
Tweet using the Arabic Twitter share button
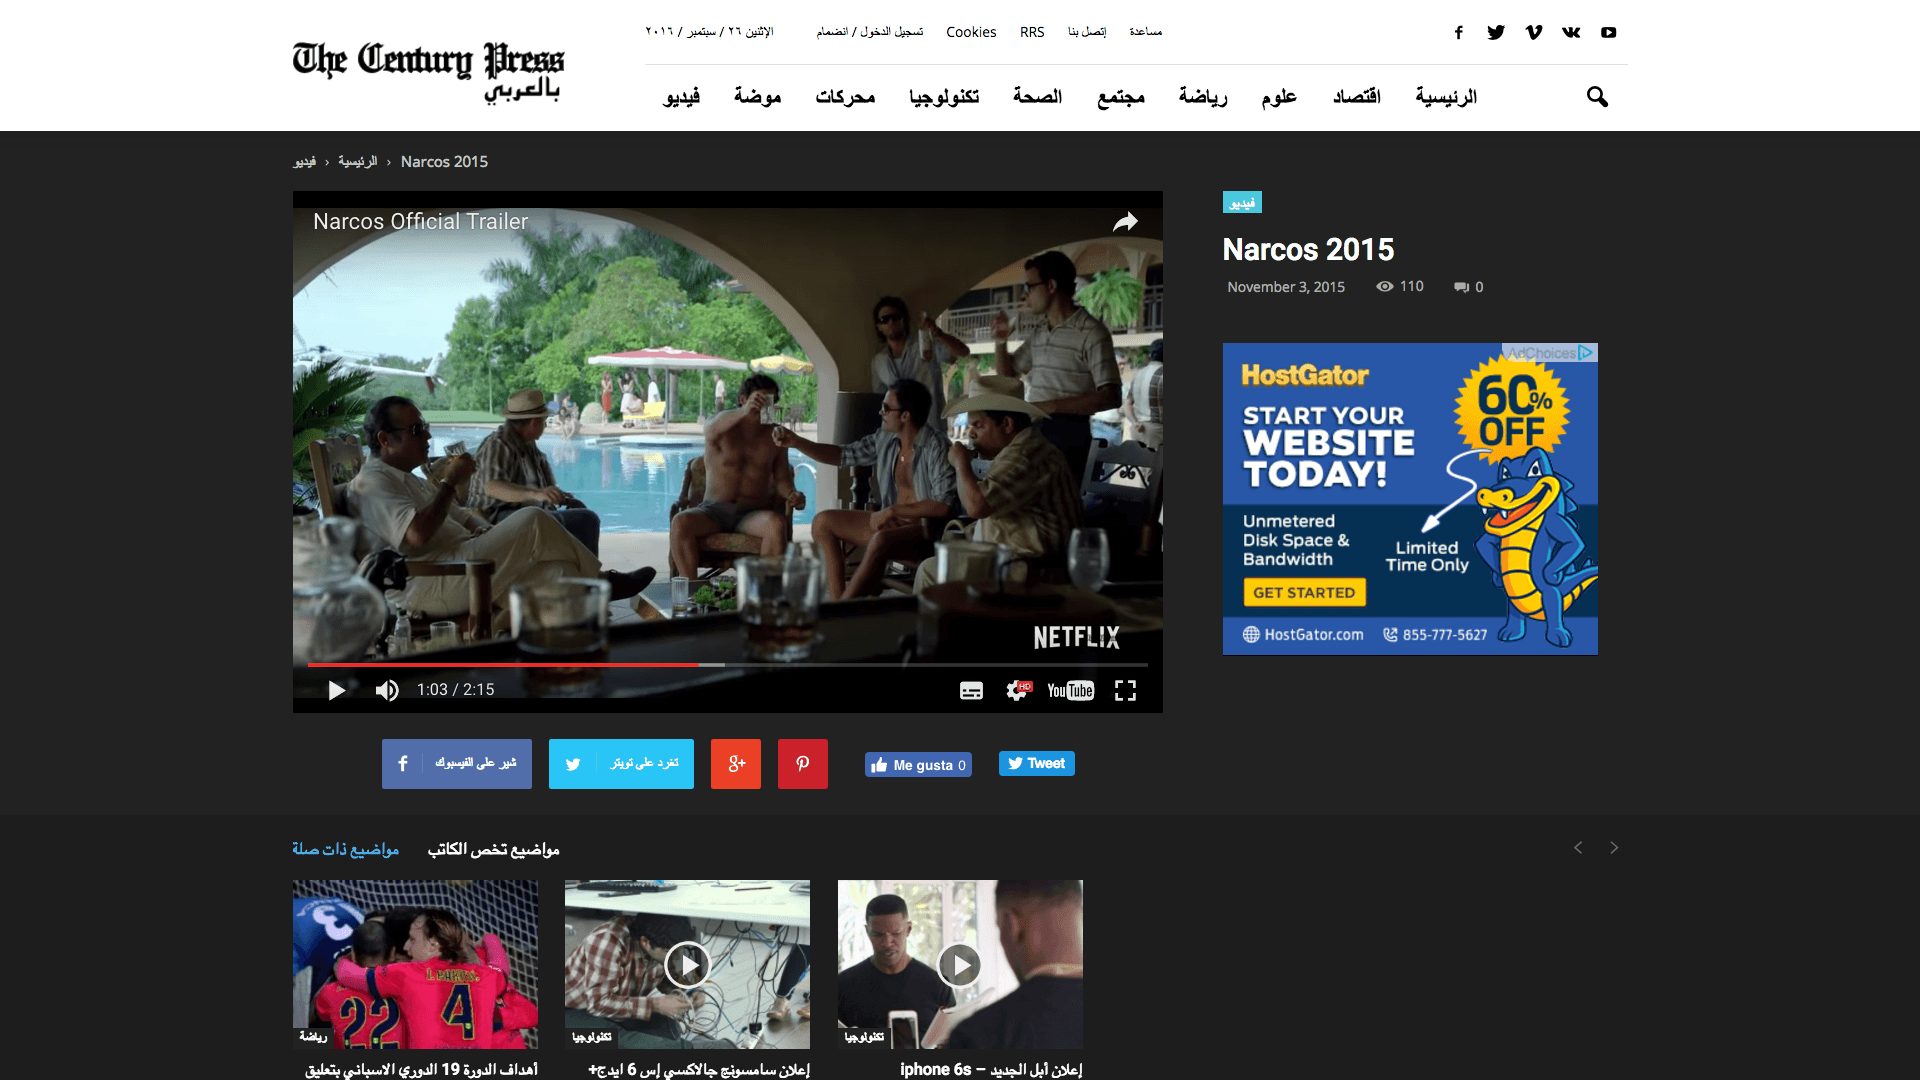coord(621,764)
